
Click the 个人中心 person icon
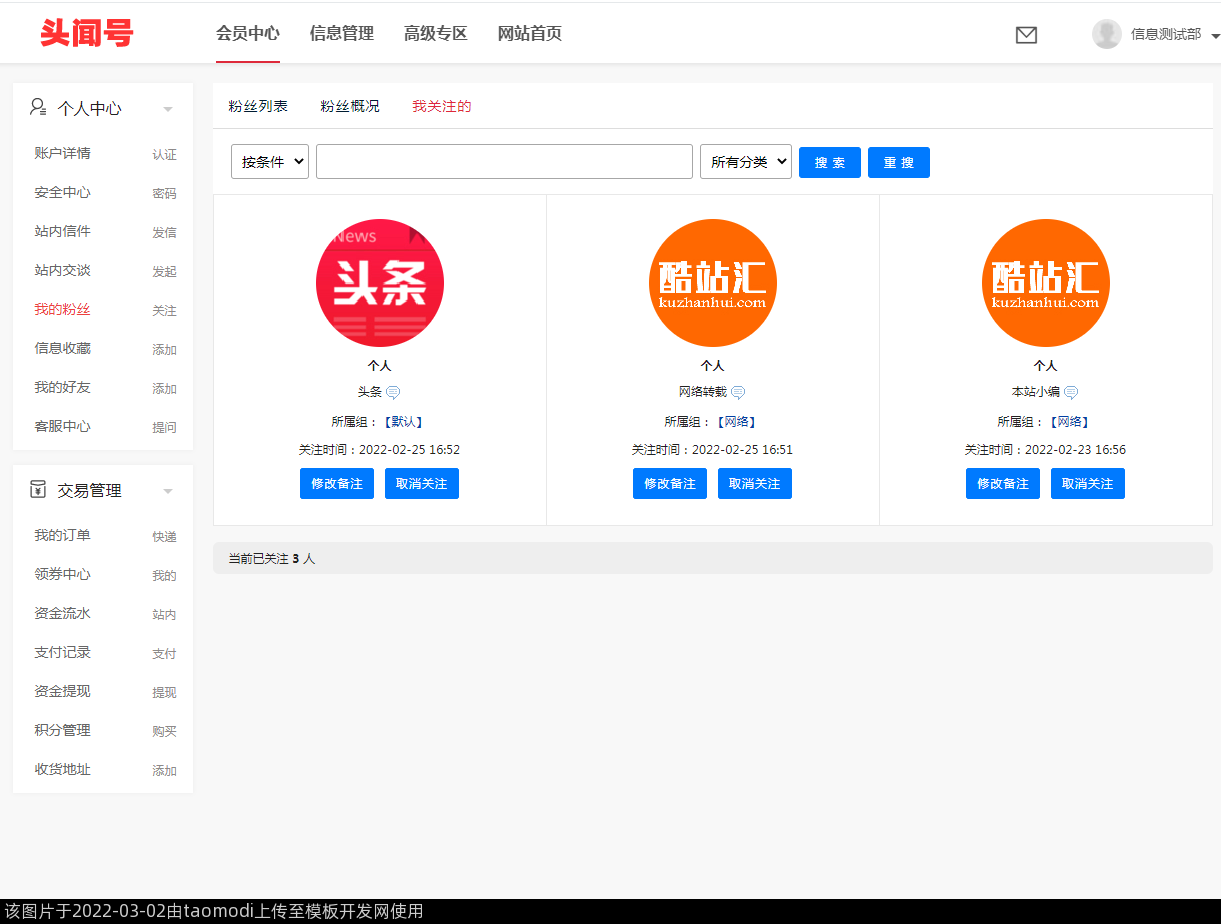click(38, 107)
